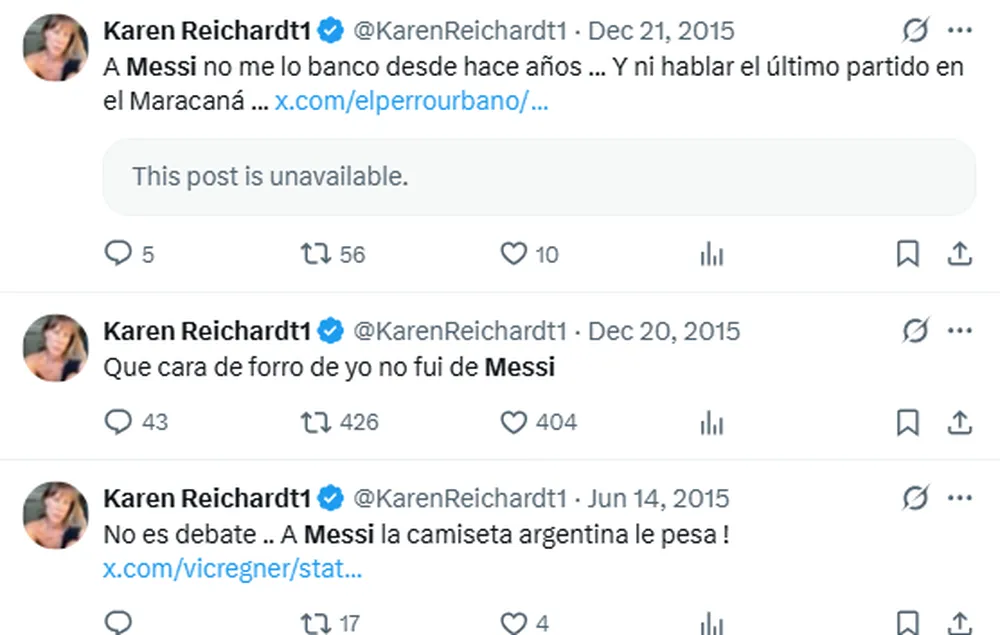1000x635 pixels.
Task: Bookmark the Dec 20, 2015 tweet
Action: [907, 422]
